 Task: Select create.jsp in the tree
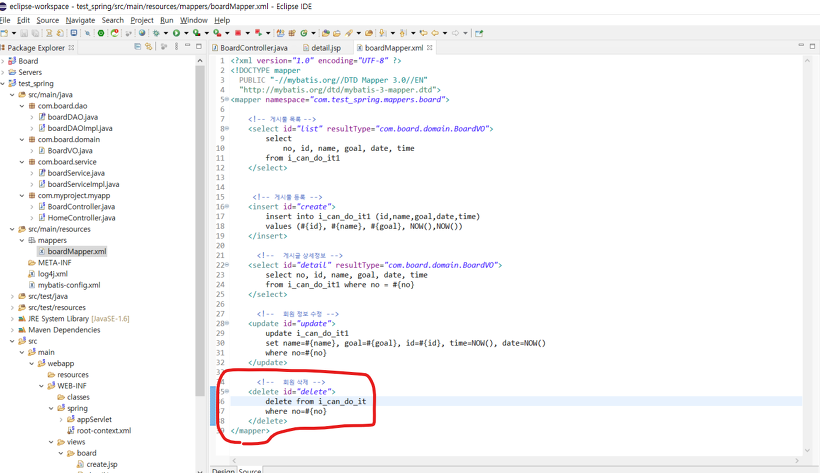pyautogui.click(x=101, y=464)
